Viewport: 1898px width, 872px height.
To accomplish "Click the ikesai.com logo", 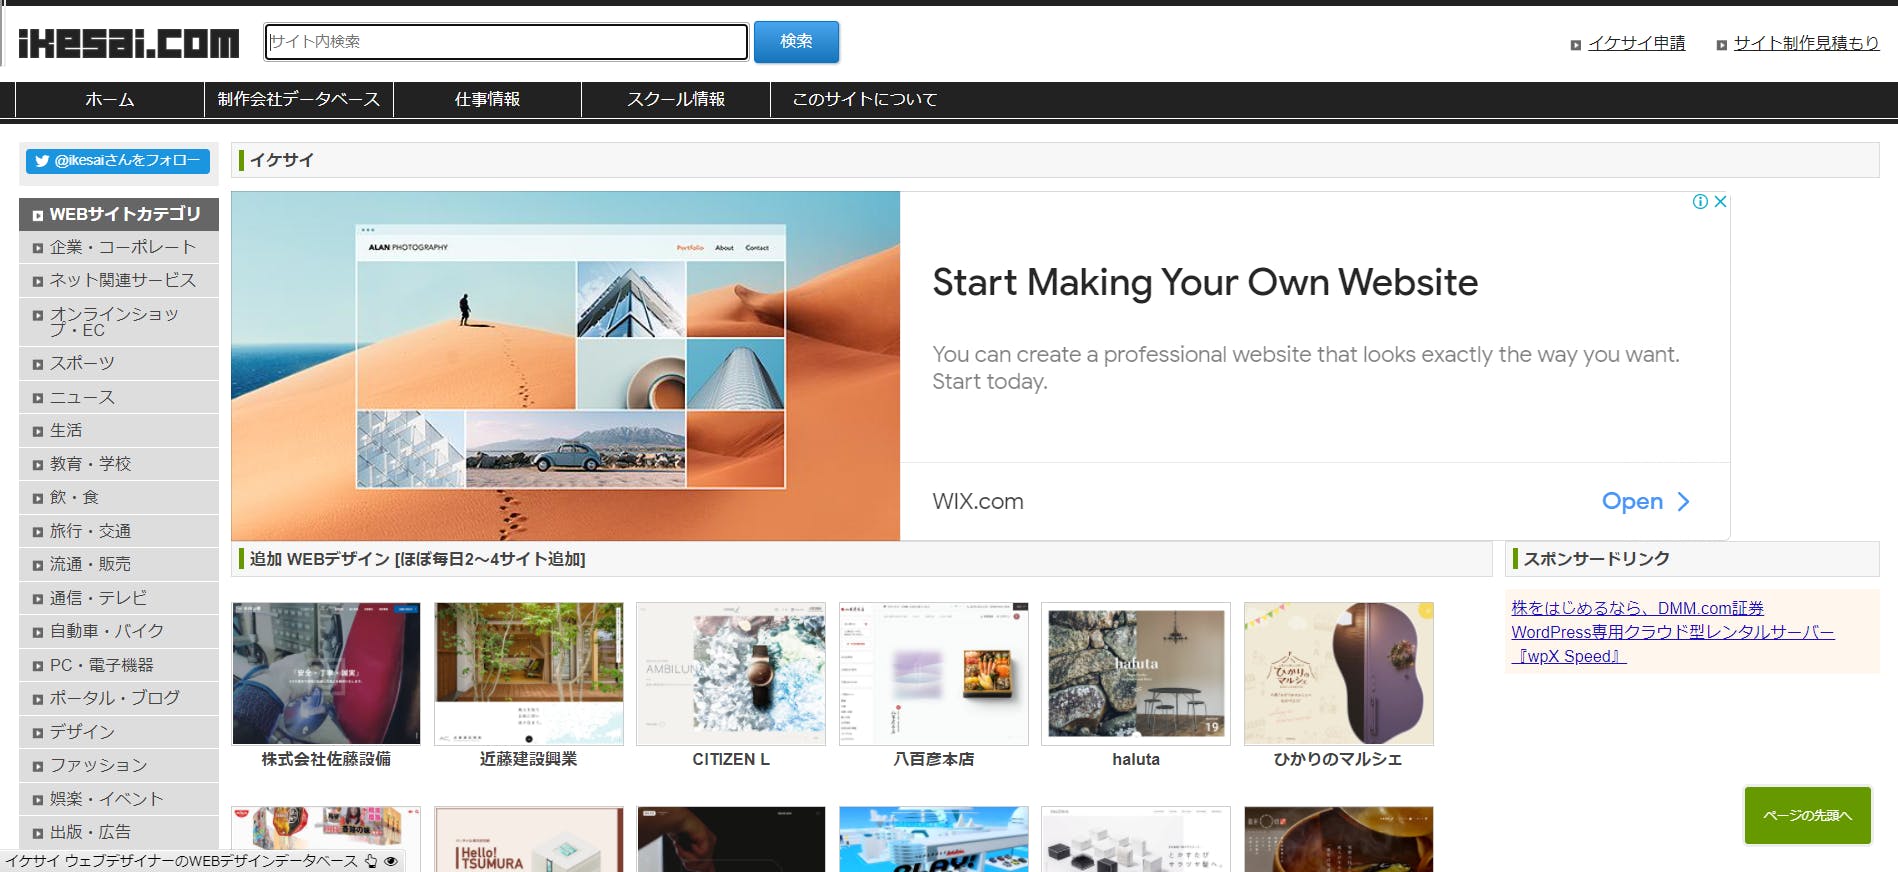I will [128, 42].
